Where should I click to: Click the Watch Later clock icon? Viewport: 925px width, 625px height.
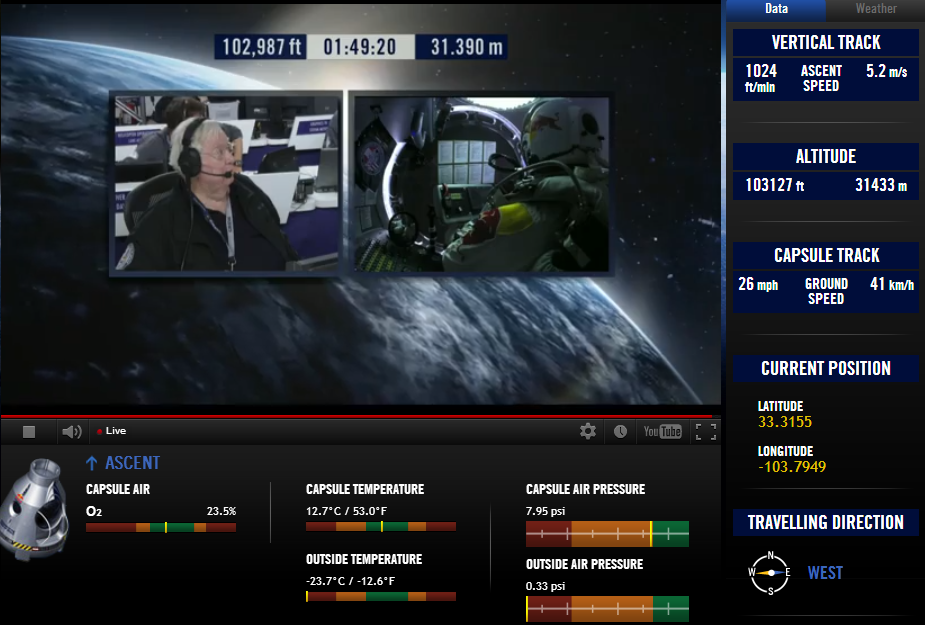pos(620,431)
